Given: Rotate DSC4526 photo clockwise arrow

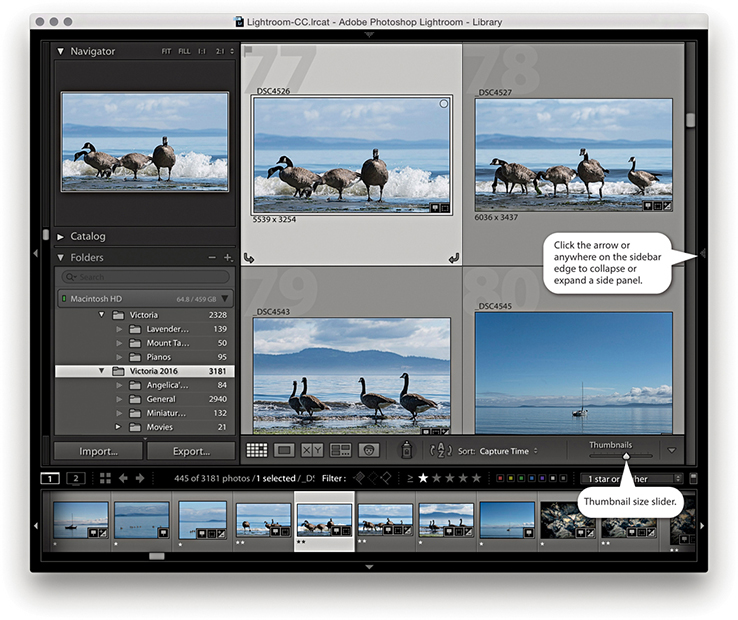Looking at the screenshot, I should point(453,258).
